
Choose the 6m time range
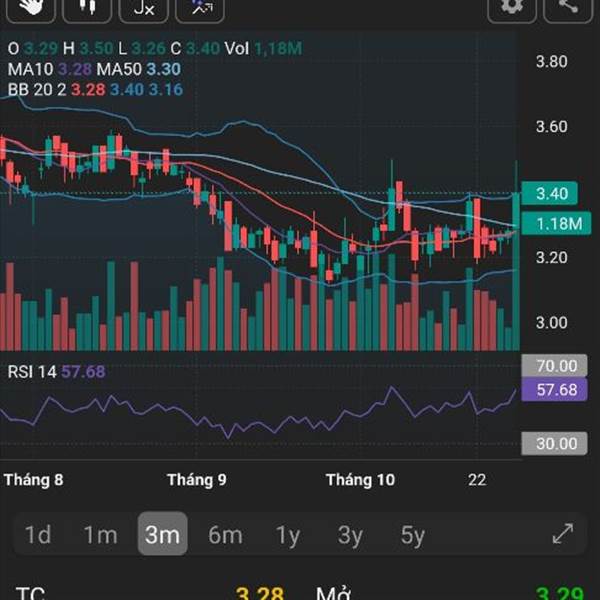[225, 535]
